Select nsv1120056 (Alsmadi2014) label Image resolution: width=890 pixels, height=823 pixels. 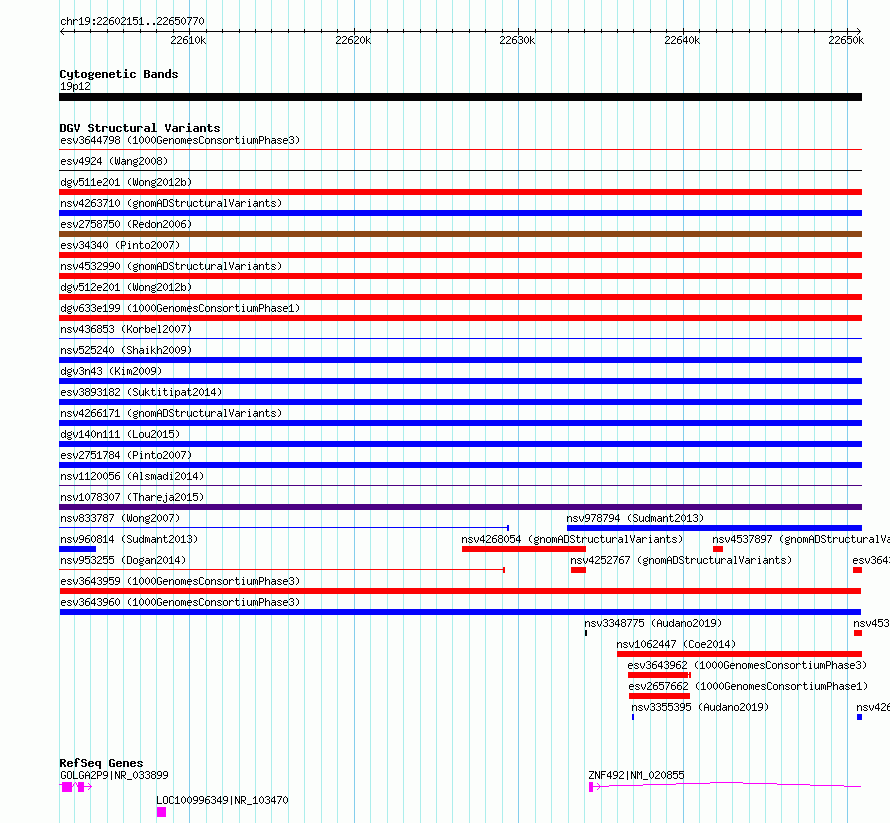tap(132, 476)
